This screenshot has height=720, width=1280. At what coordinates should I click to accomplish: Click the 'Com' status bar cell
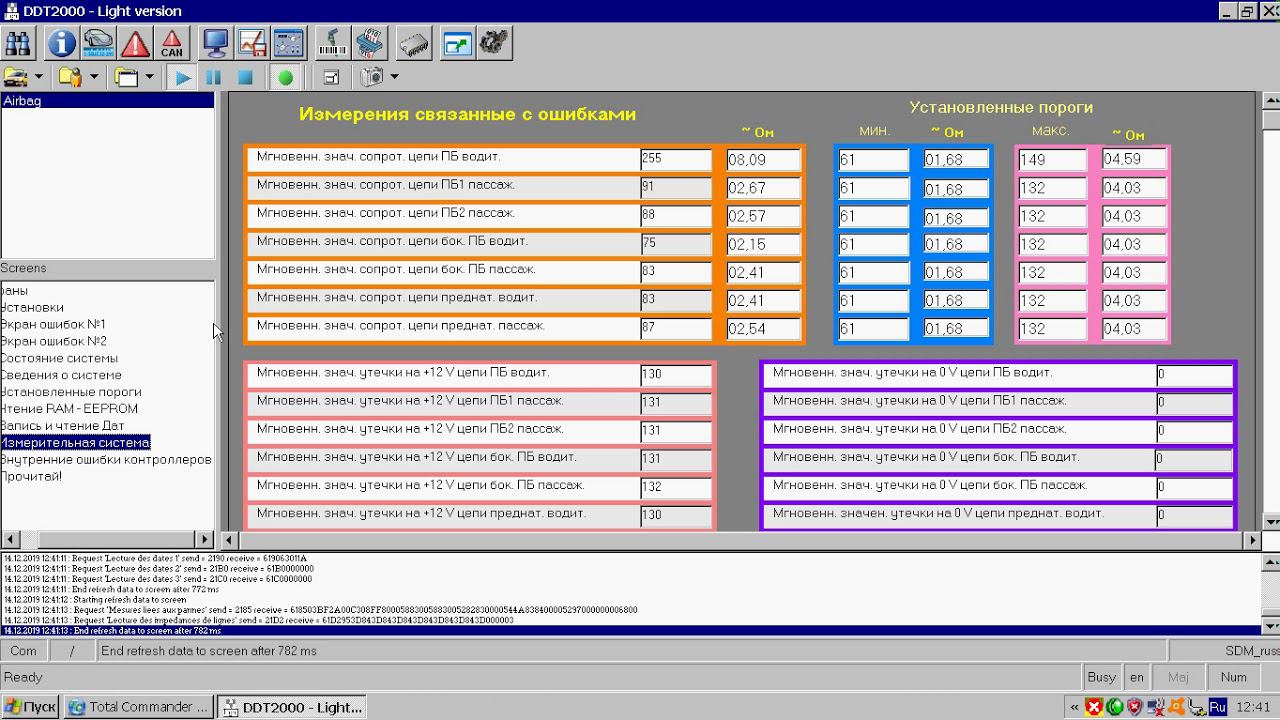tap(24, 651)
